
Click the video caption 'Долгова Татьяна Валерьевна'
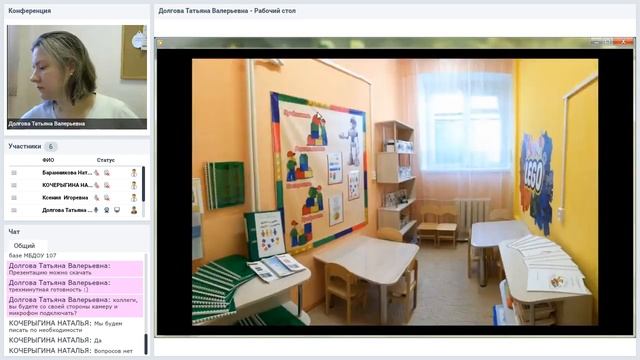[x=47, y=124]
